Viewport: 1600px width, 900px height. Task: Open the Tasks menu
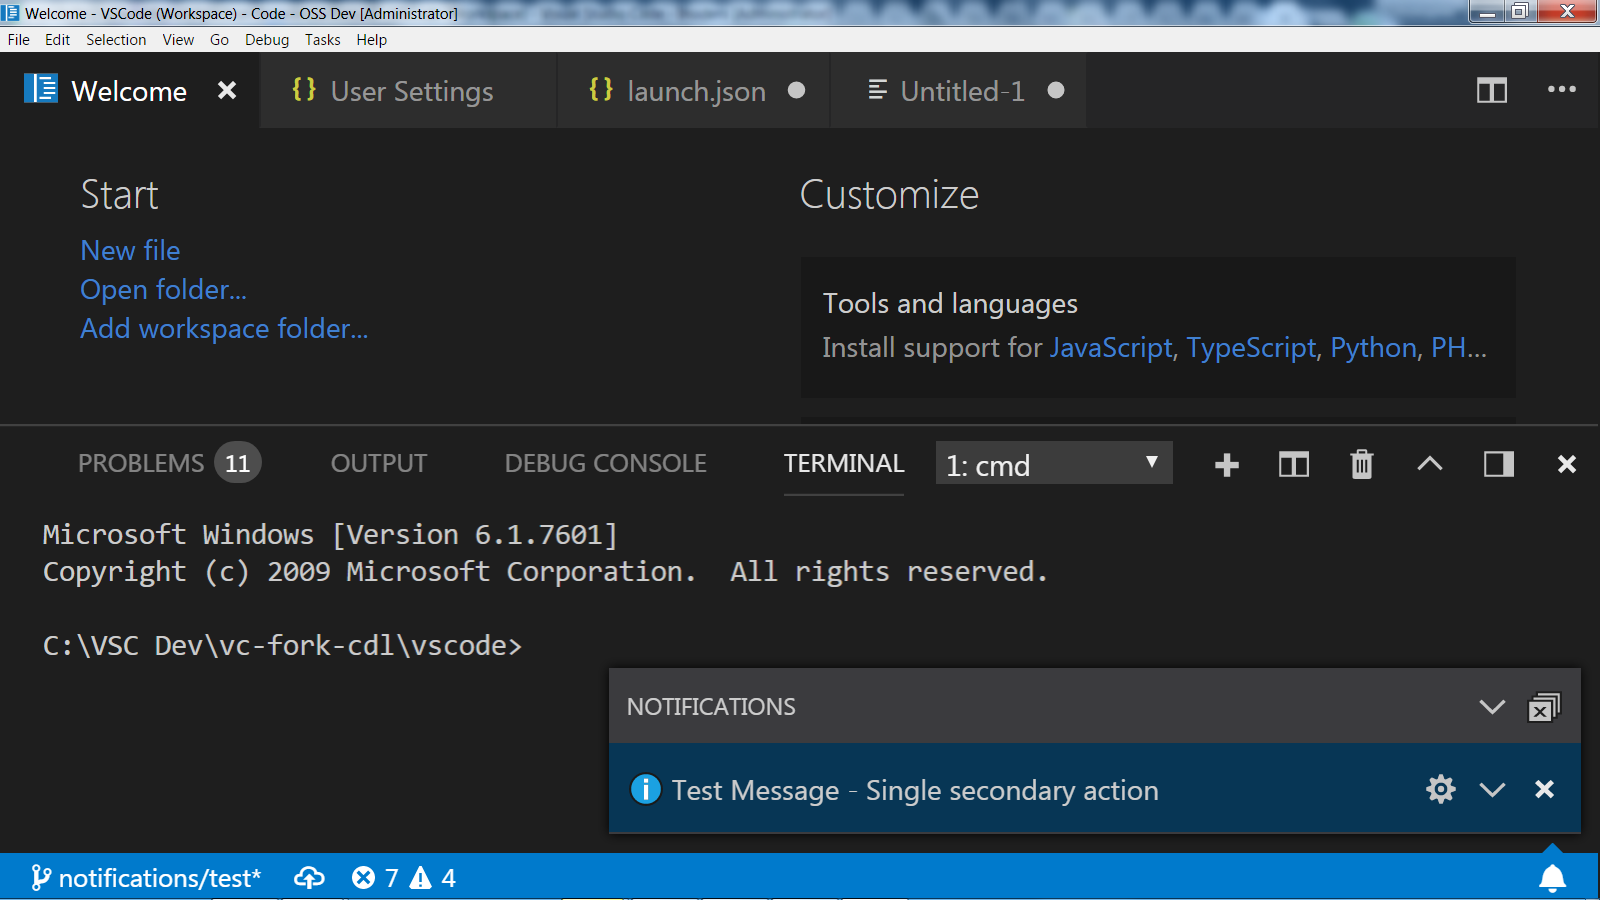[323, 40]
